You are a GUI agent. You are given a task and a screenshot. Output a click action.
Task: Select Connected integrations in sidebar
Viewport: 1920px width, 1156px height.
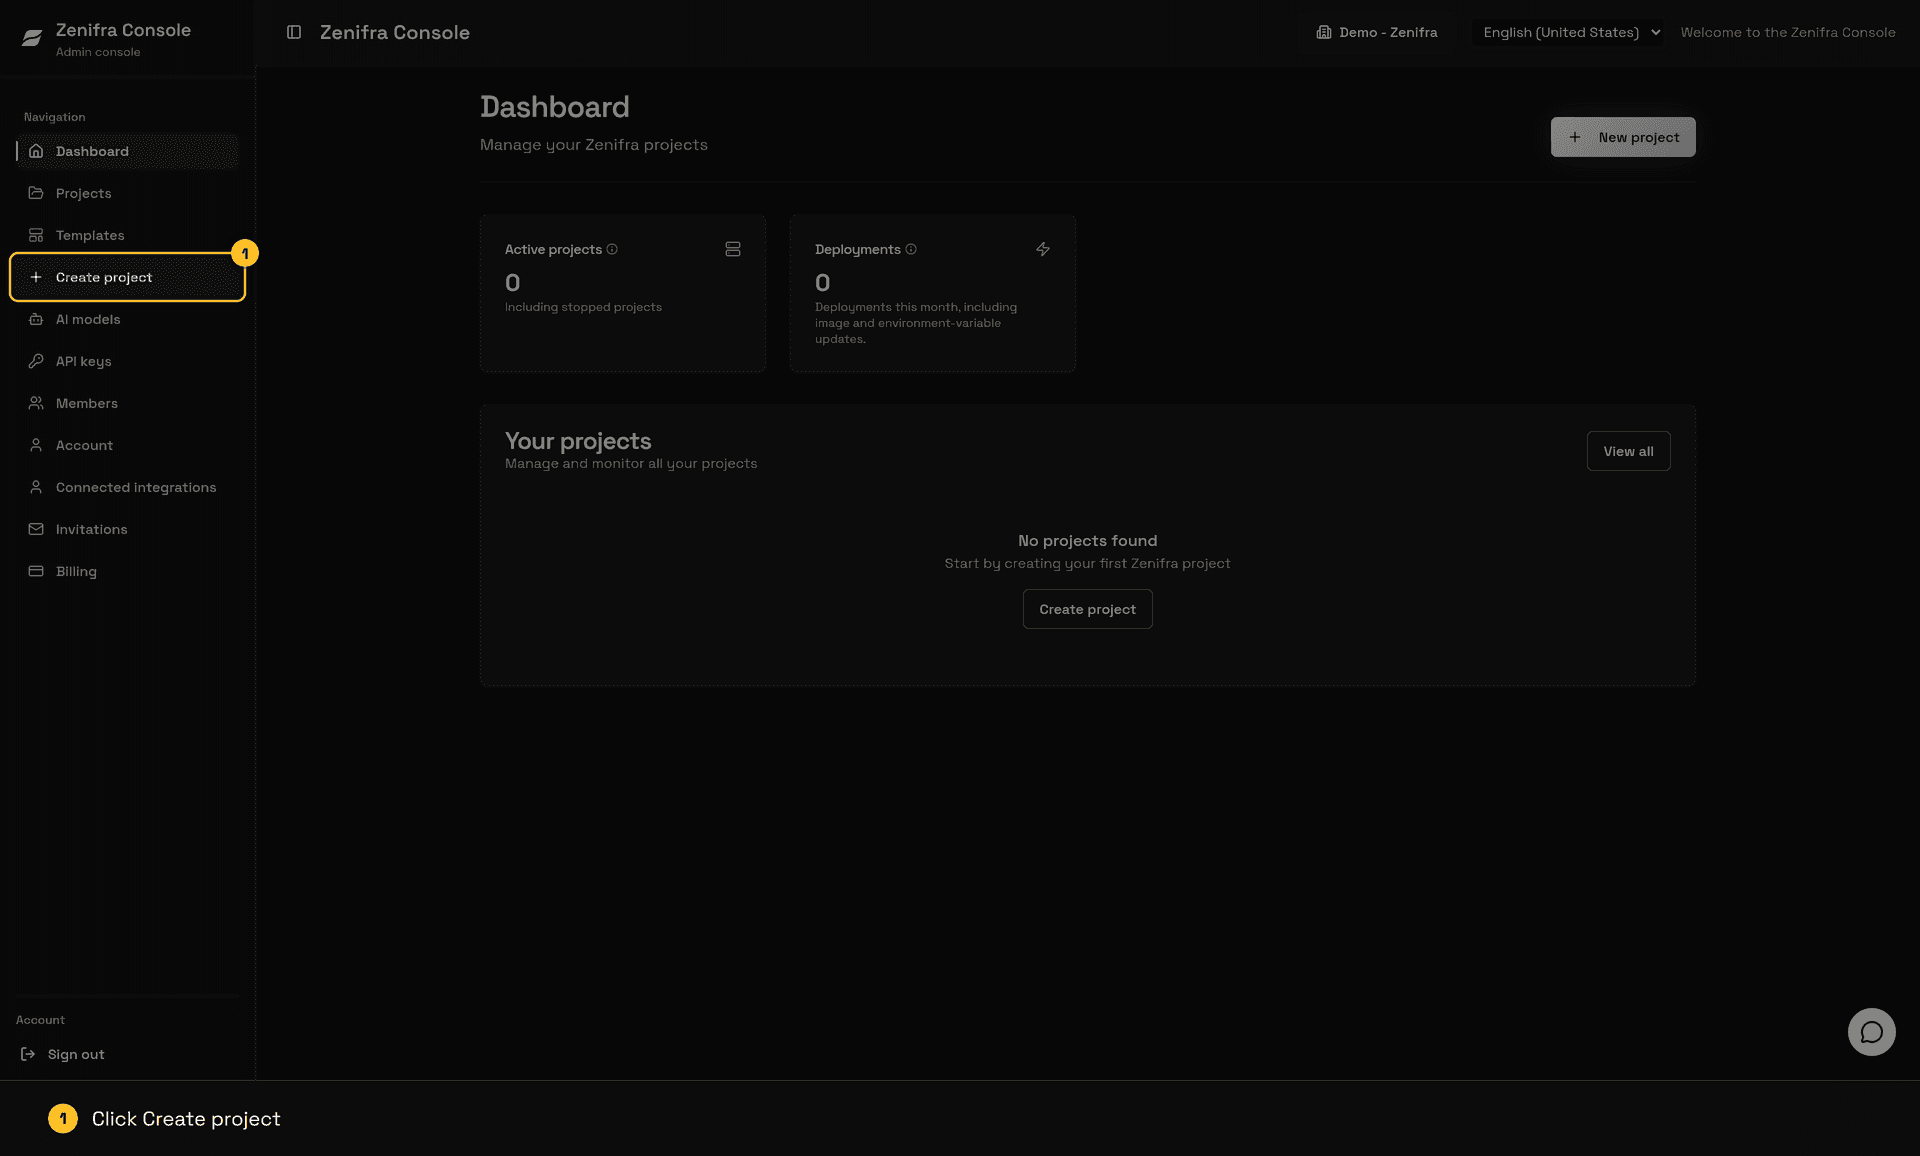[128, 487]
